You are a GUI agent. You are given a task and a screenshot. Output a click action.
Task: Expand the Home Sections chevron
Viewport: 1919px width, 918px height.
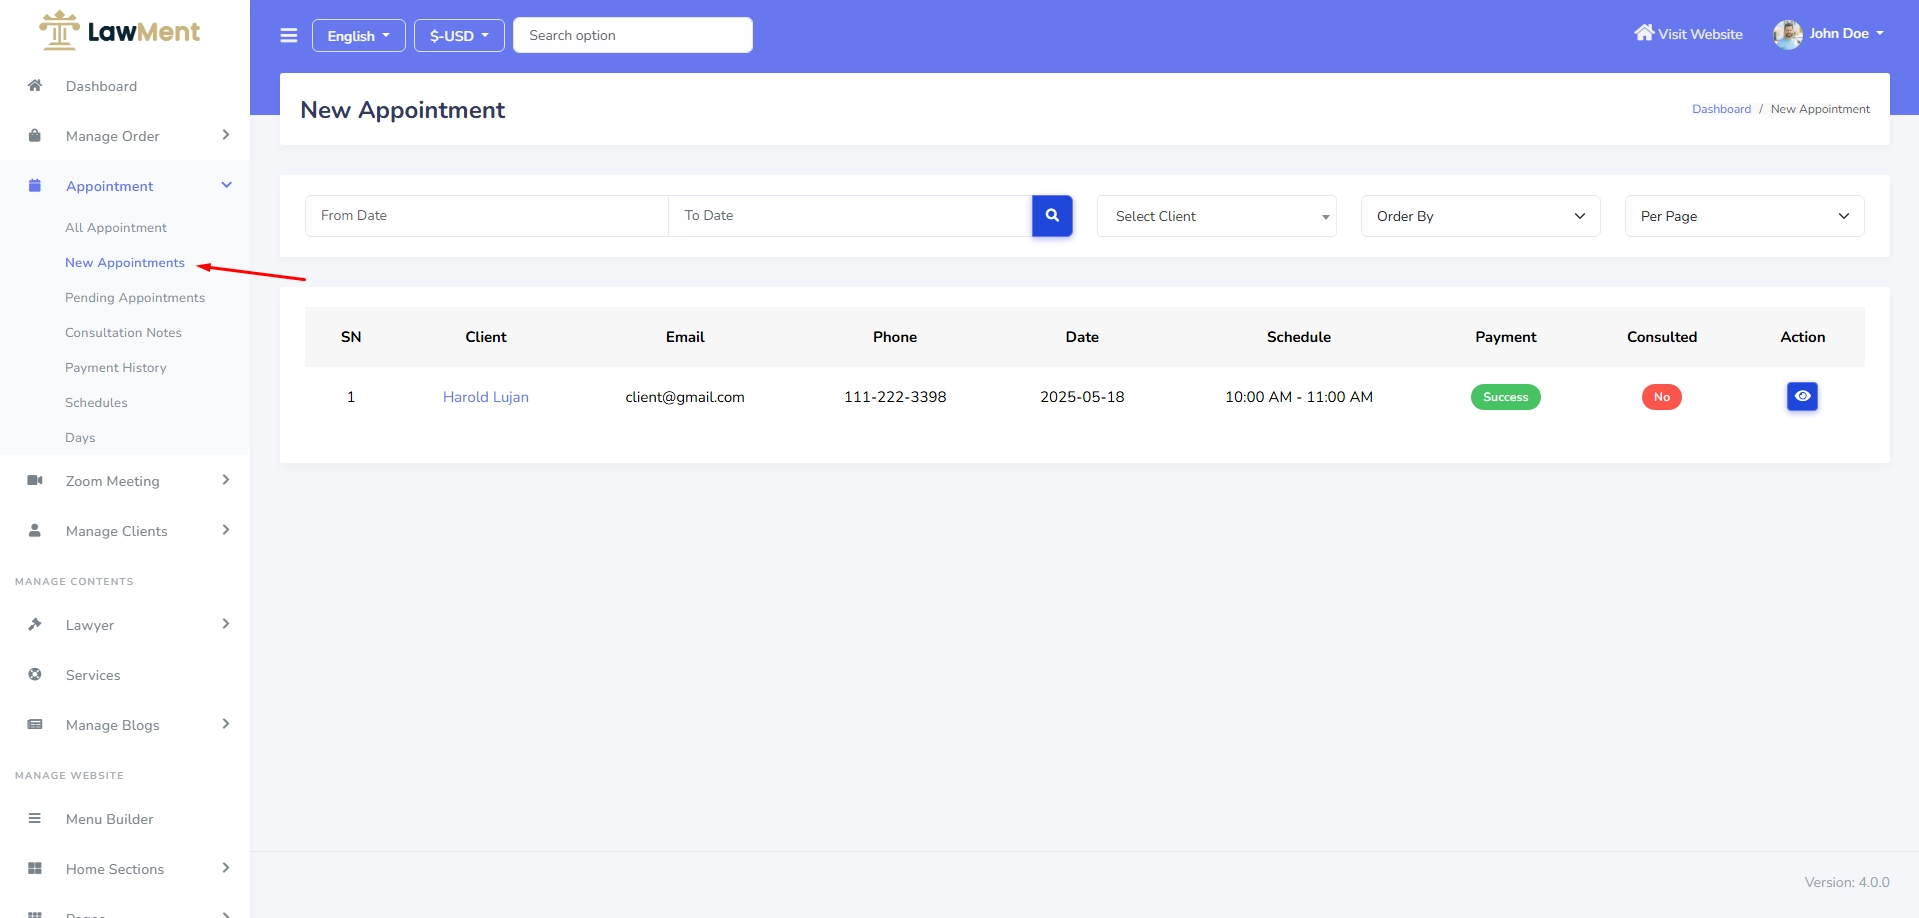tap(226, 868)
